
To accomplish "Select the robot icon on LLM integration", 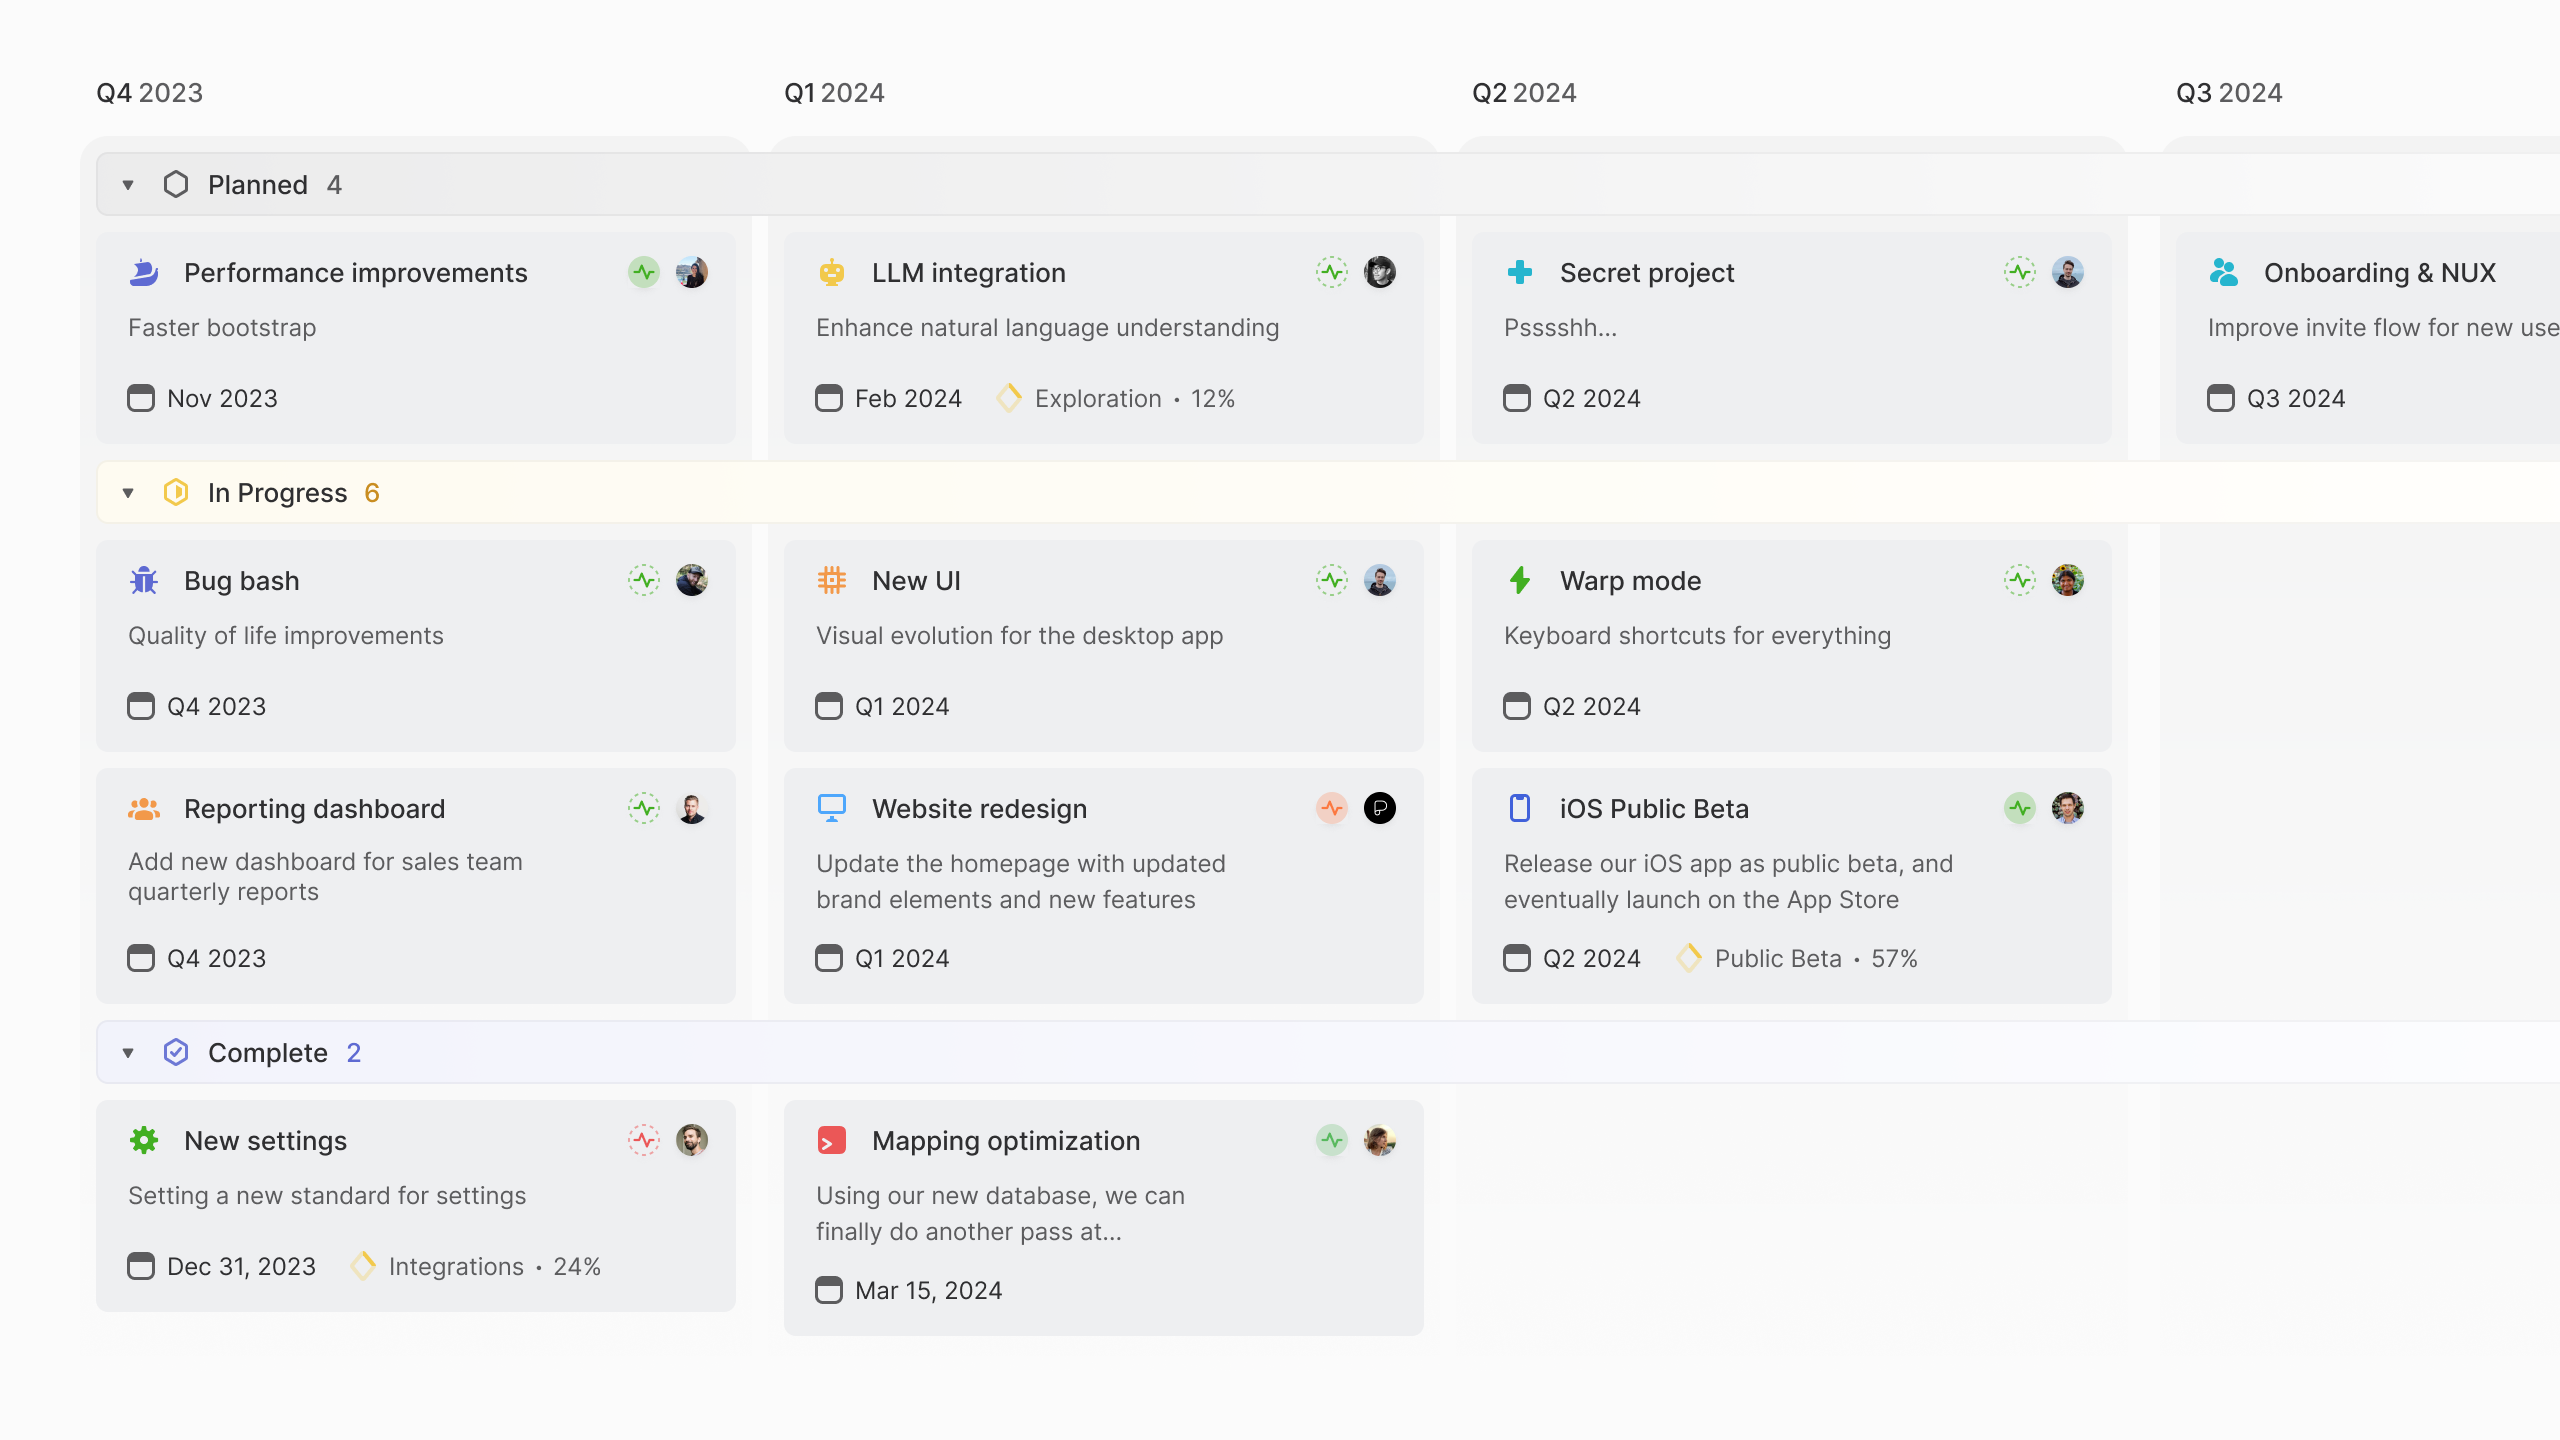I will 831,272.
